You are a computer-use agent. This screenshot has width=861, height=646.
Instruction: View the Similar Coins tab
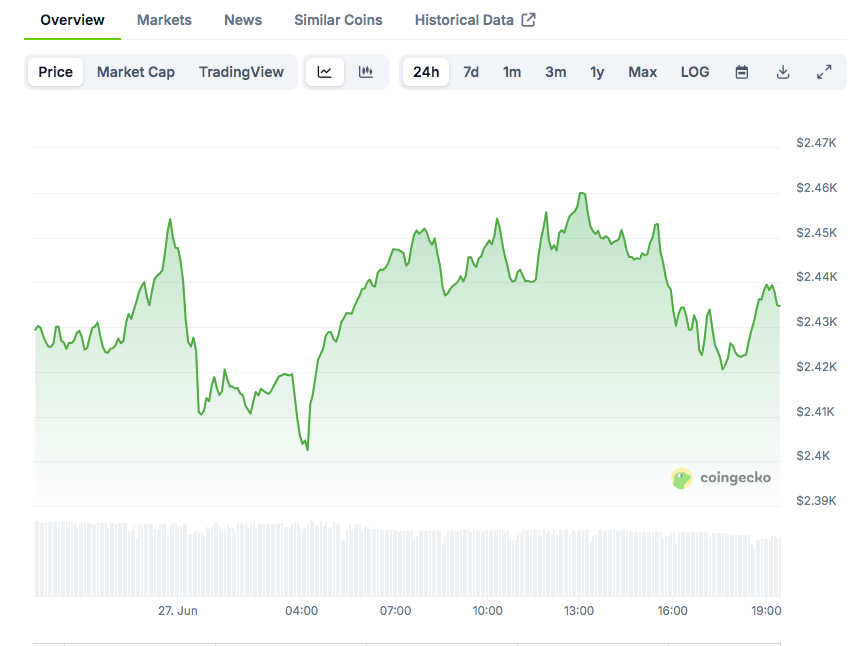tap(338, 20)
